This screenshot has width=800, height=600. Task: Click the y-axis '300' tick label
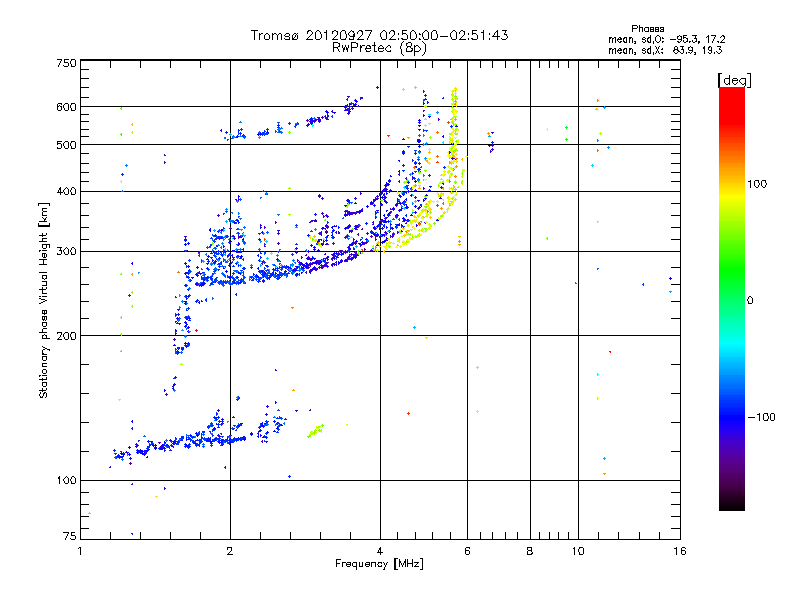point(66,252)
